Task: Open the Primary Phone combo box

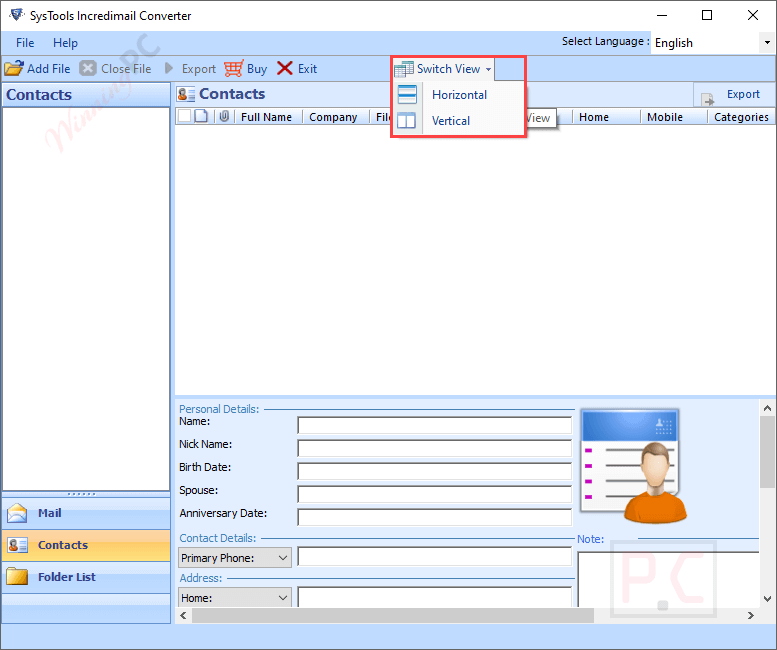Action: tap(234, 558)
